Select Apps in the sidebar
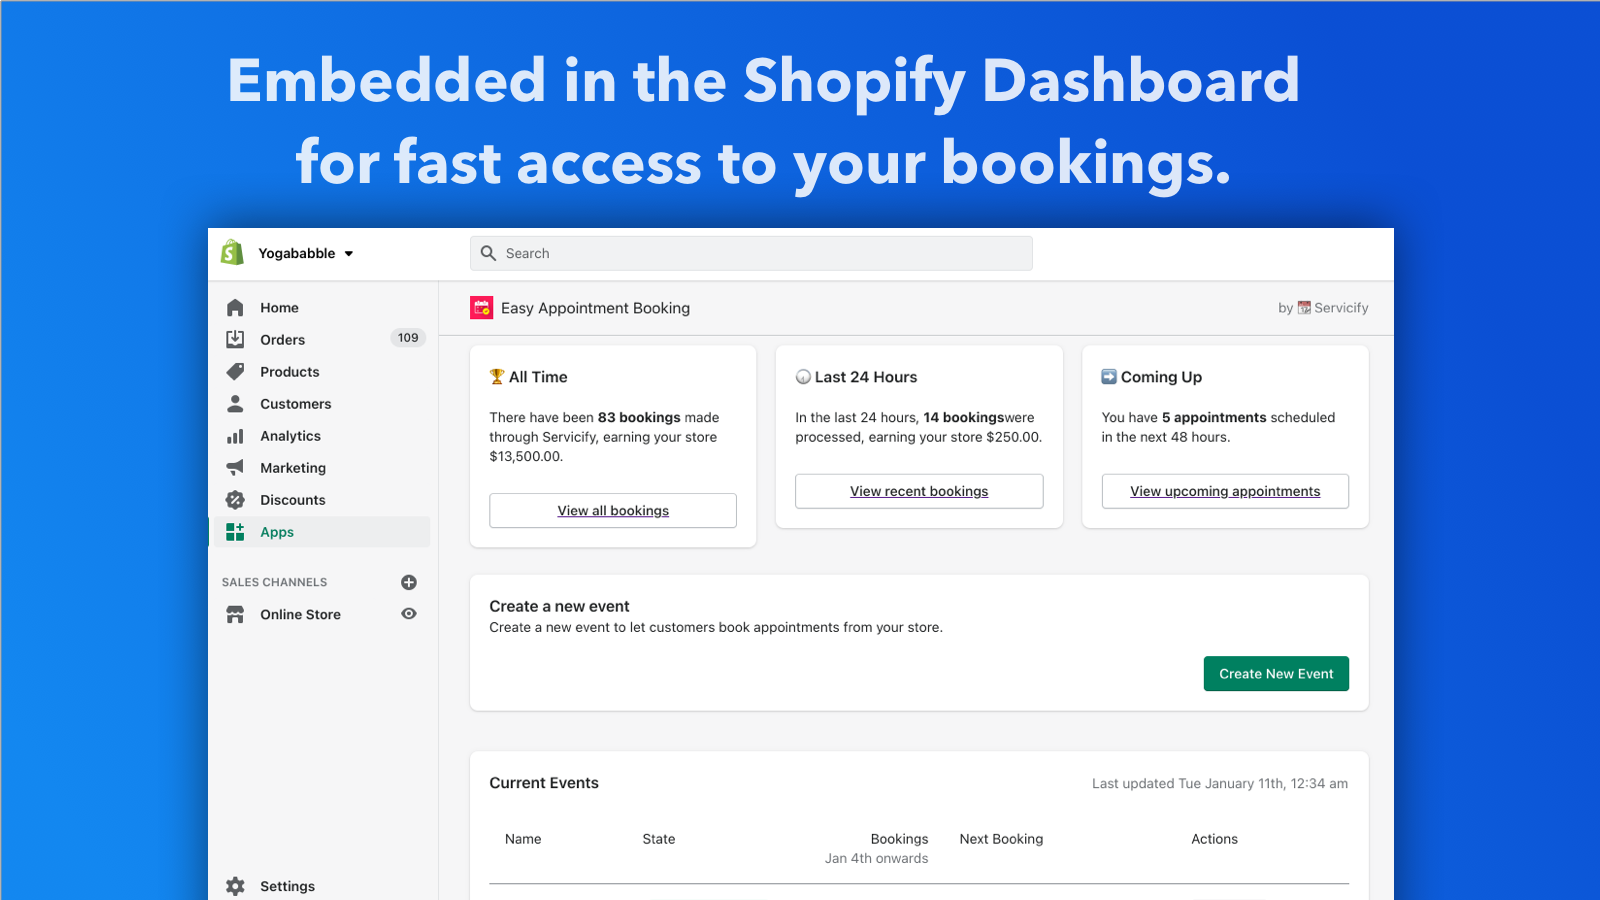This screenshot has width=1600, height=900. (x=277, y=532)
